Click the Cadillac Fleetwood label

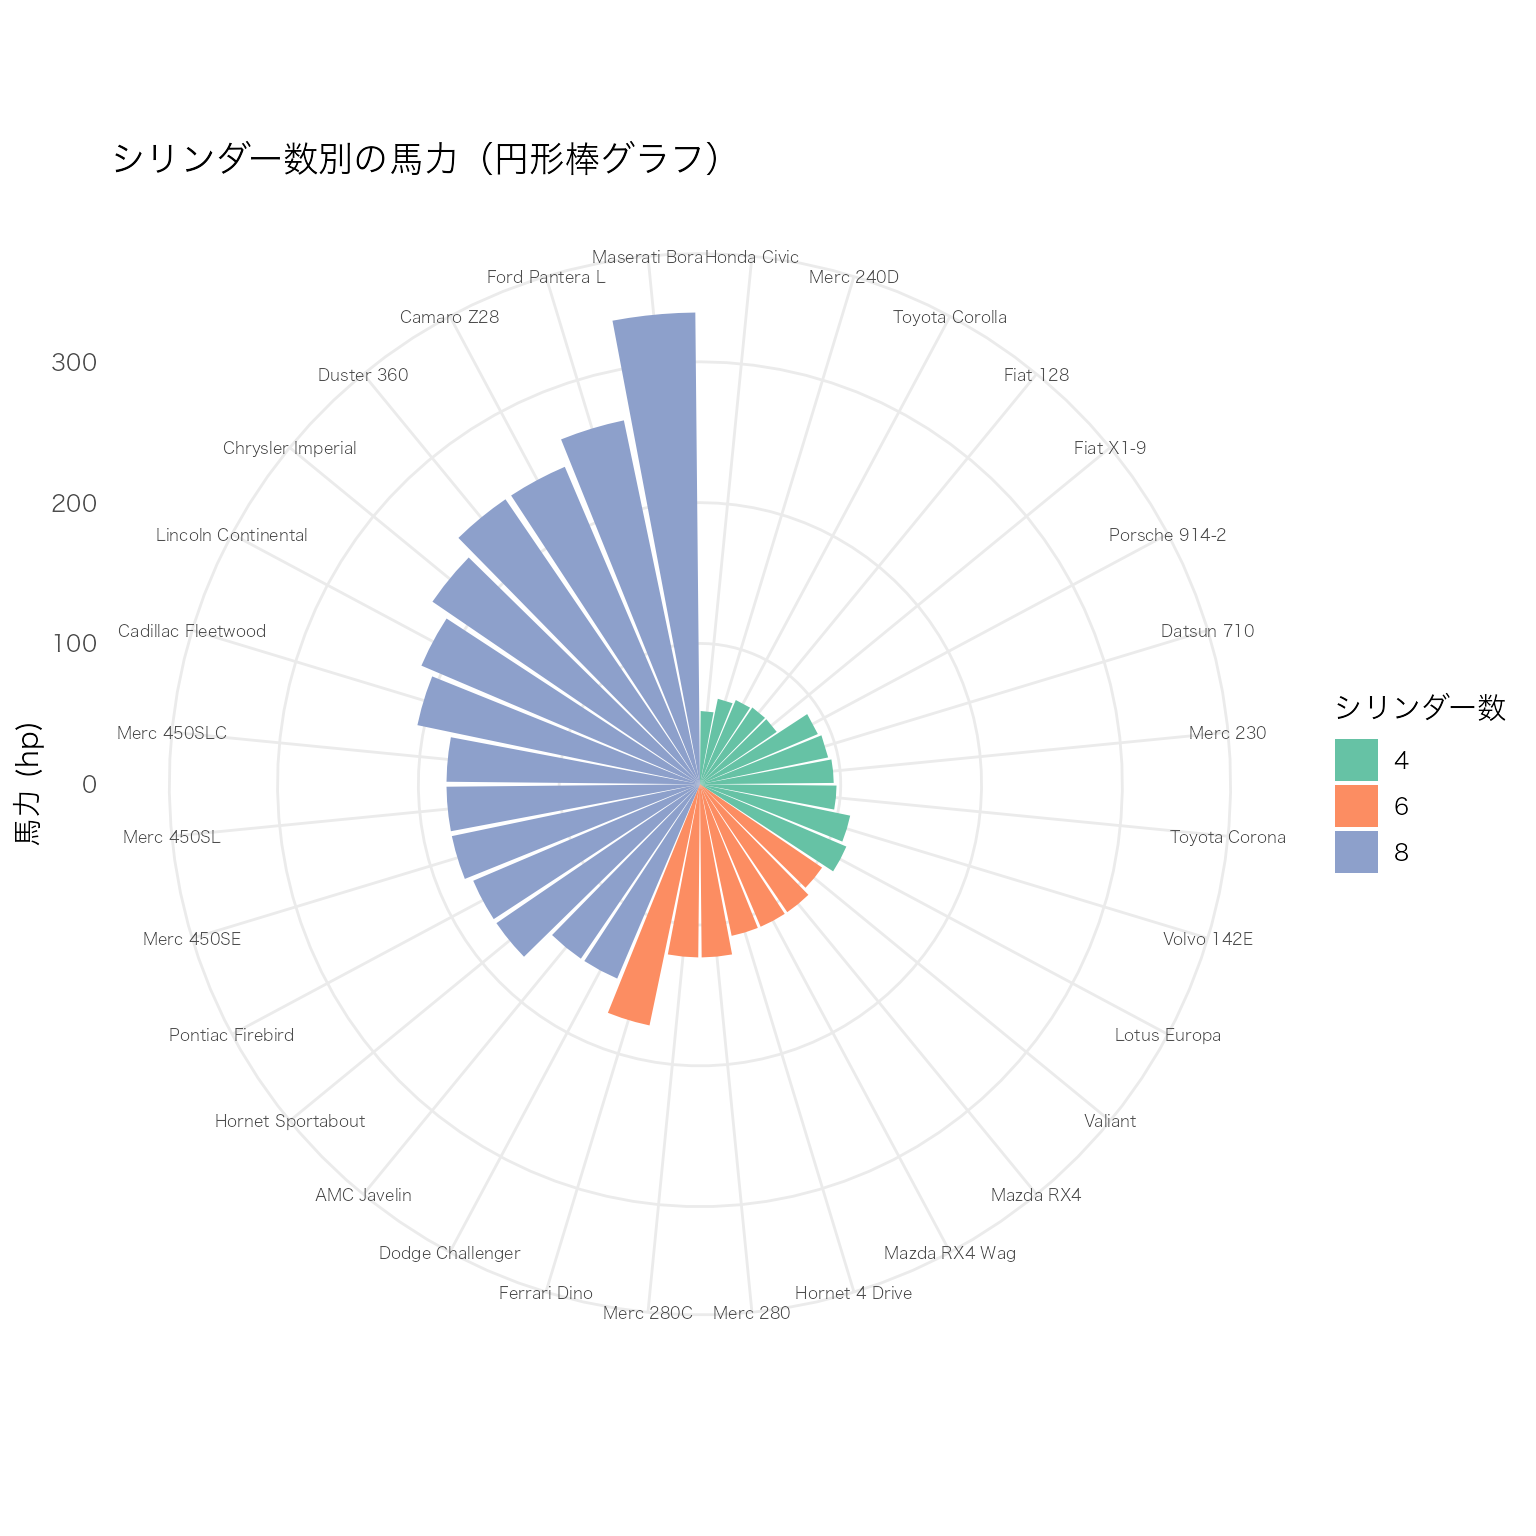[192, 631]
